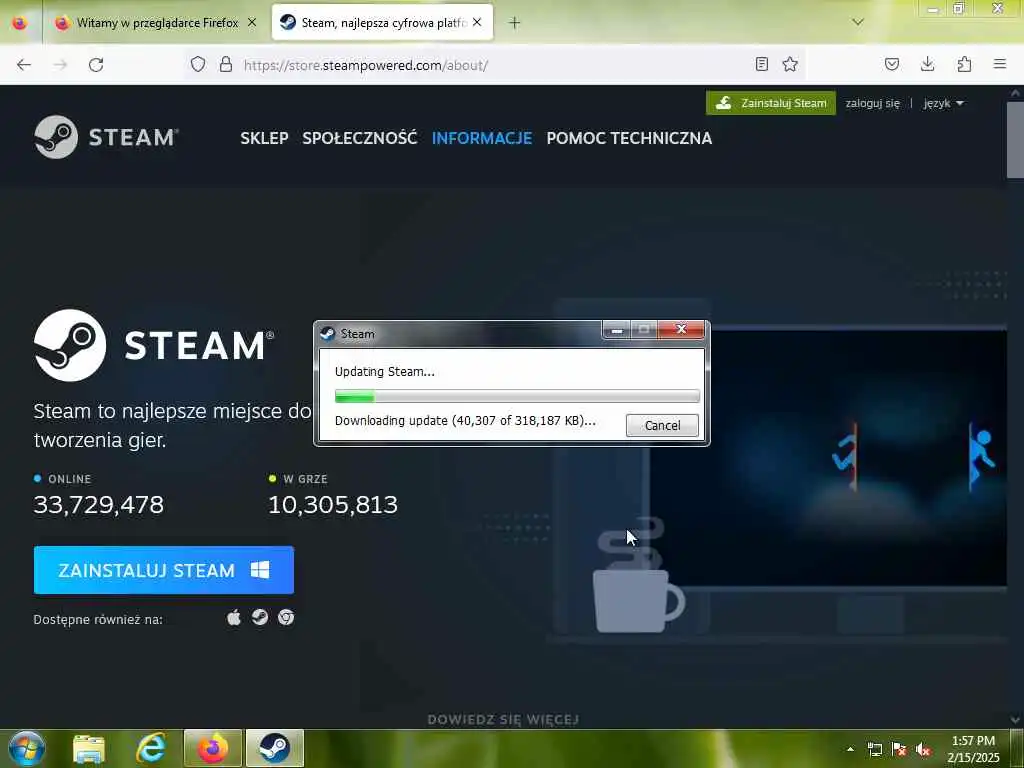
Task: Click the taskbar clock 1:57 PM
Action: pyautogui.click(x=974, y=749)
